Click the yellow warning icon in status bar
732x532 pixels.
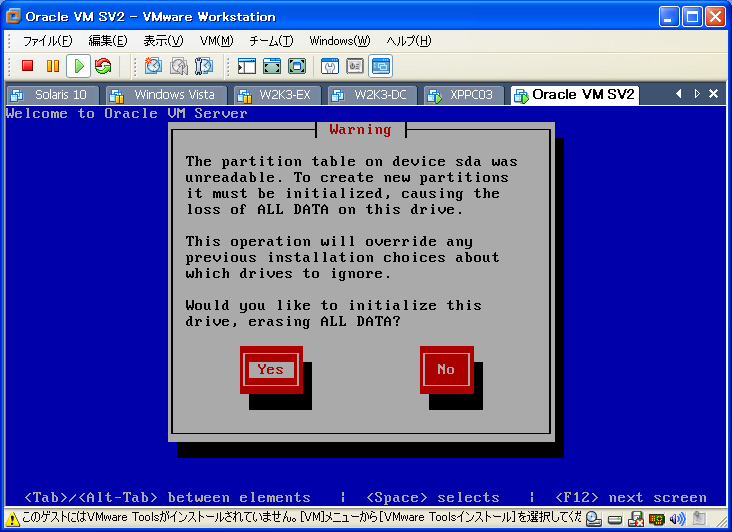[x=13, y=518]
